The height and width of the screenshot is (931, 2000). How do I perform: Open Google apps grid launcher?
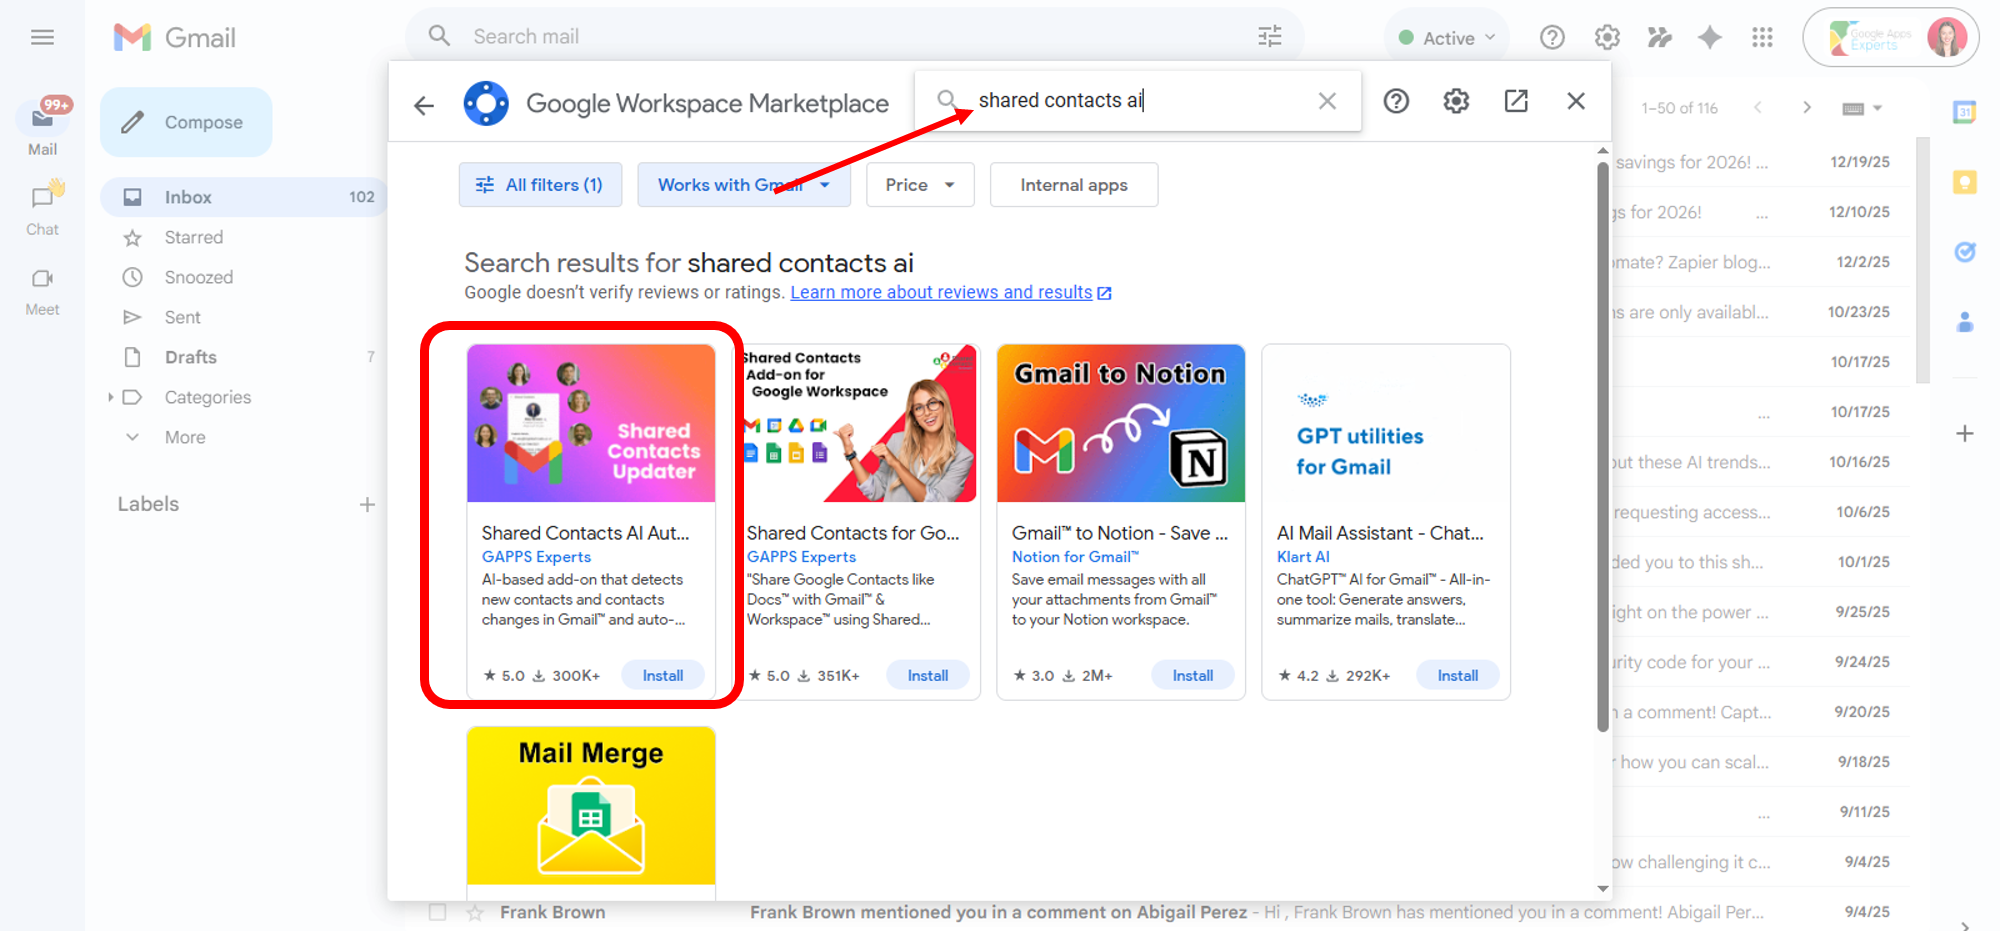pos(1762,37)
